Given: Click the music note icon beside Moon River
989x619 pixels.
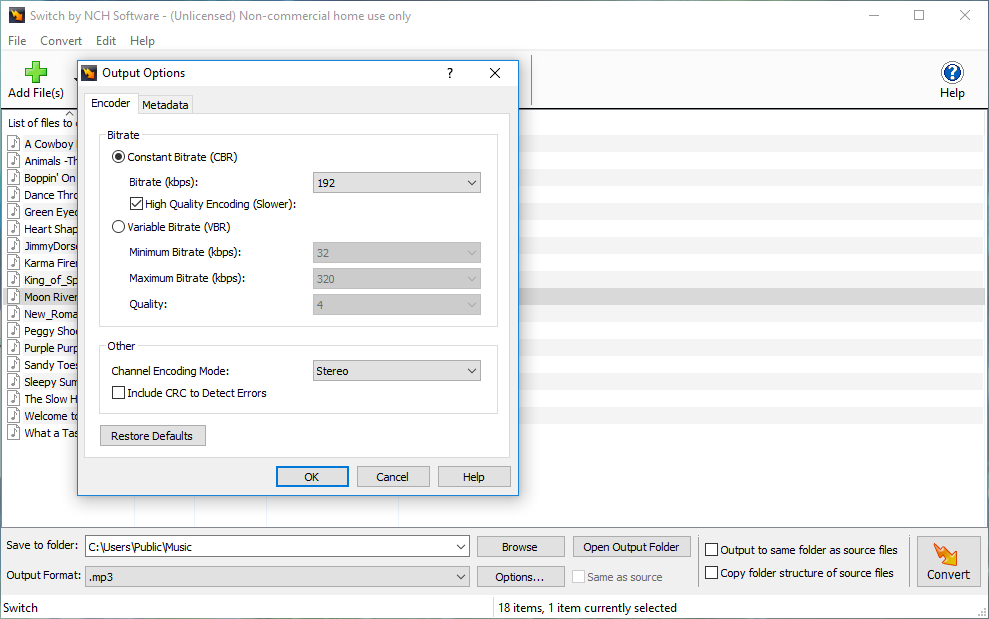Looking at the screenshot, I should click(13, 296).
